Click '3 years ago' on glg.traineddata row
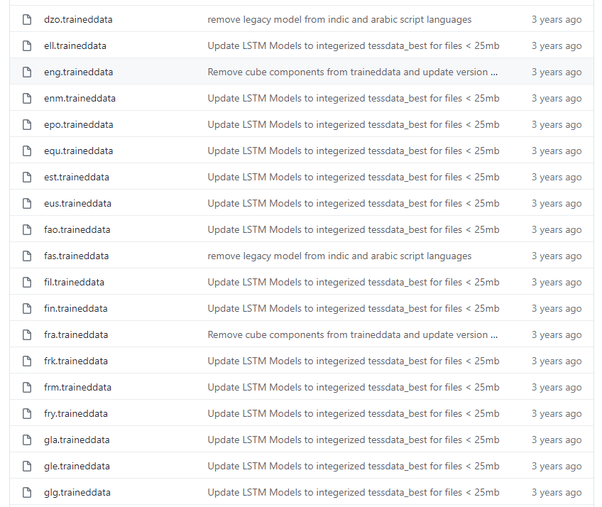The height and width of the screenshot is (507, 602). pos(556,492)
